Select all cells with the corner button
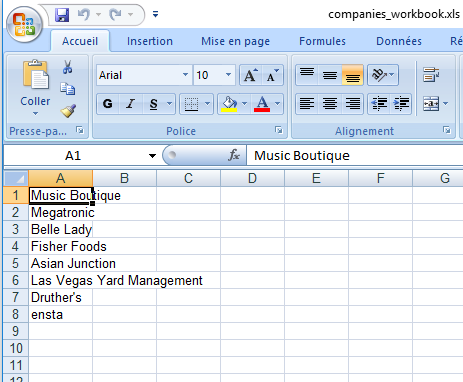The image size is (463, 382). tap(16, 178)
